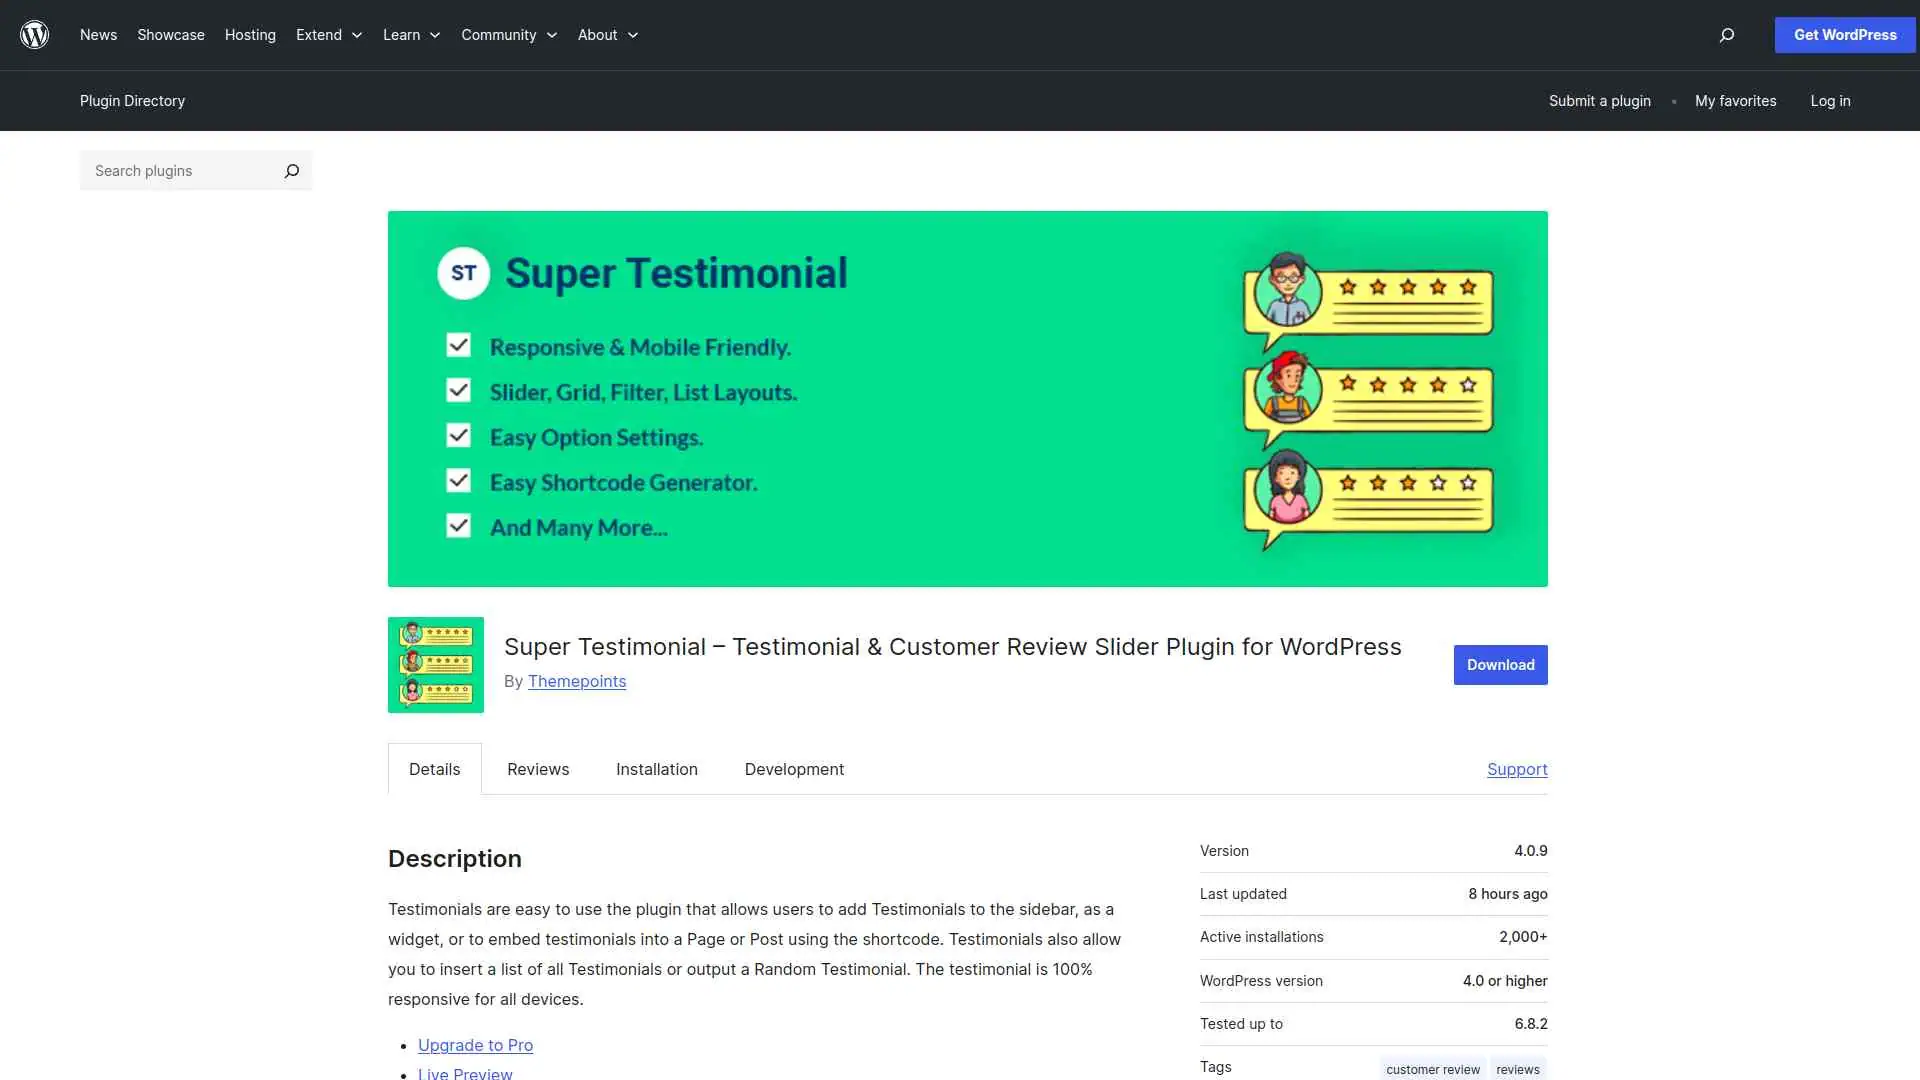Switch to the Reviews tab
1920x1080 pixels.
(537, 769)
